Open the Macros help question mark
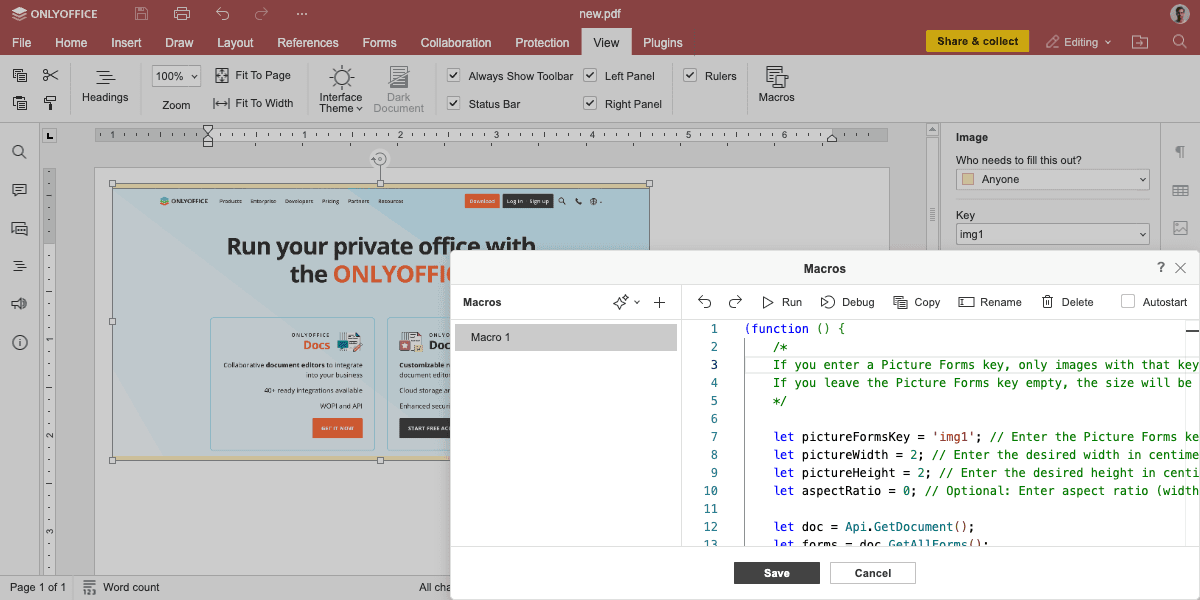The width and height of the screenshot is (1200, 600). click(1161, 268)
